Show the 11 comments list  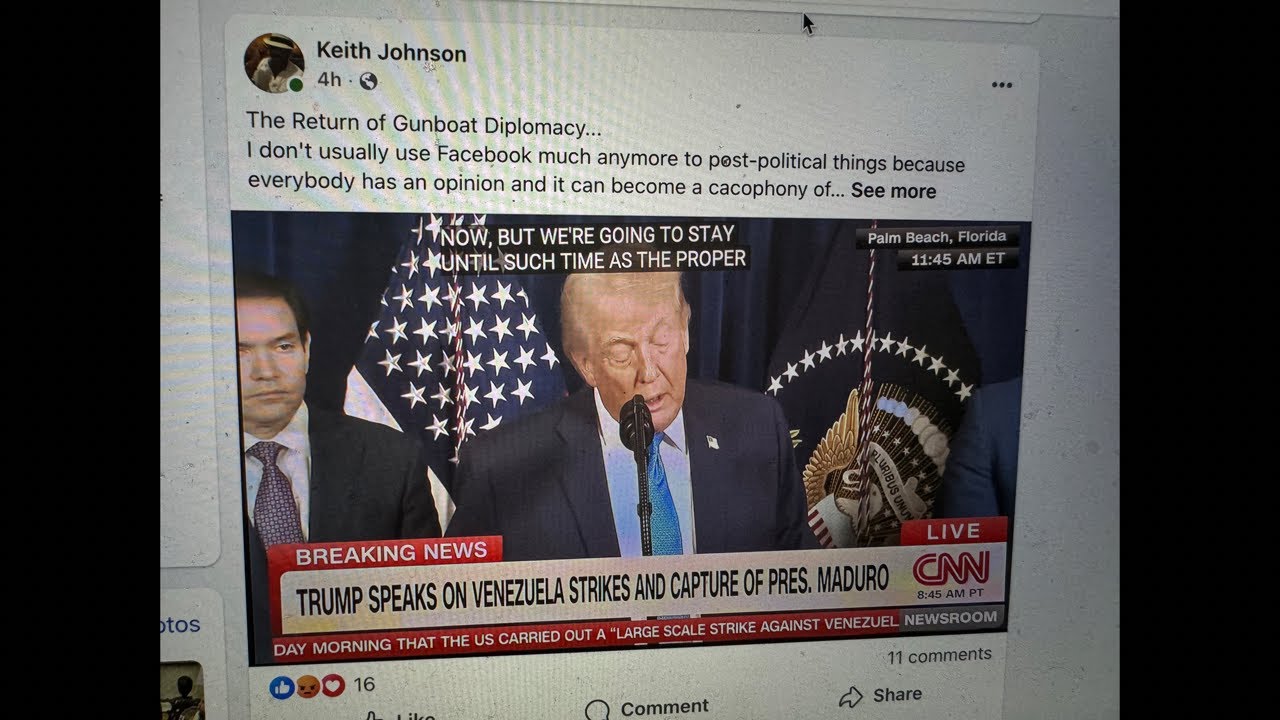coord(939,655)
